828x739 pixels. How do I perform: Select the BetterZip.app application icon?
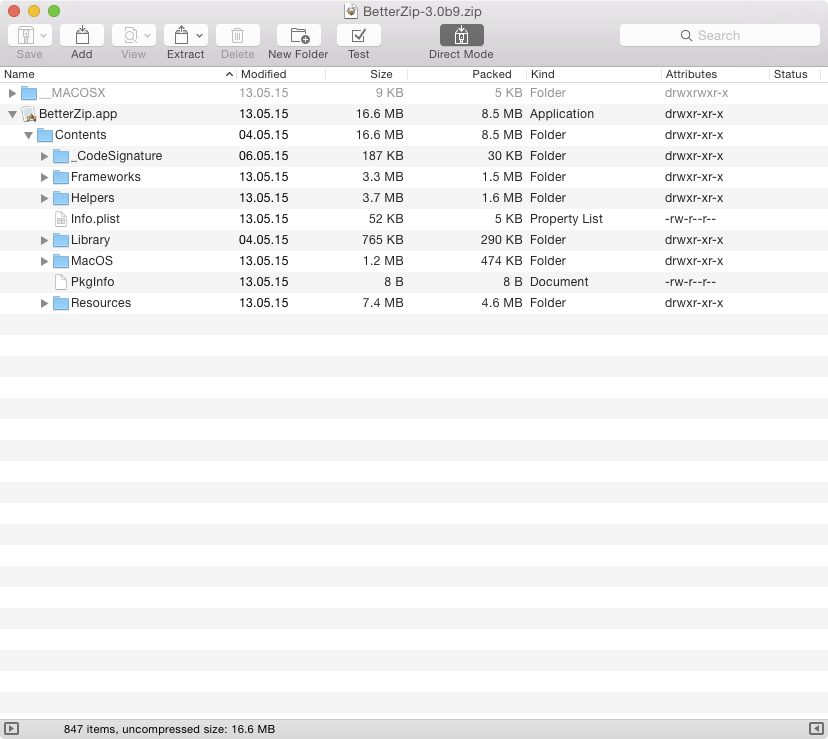29,114
